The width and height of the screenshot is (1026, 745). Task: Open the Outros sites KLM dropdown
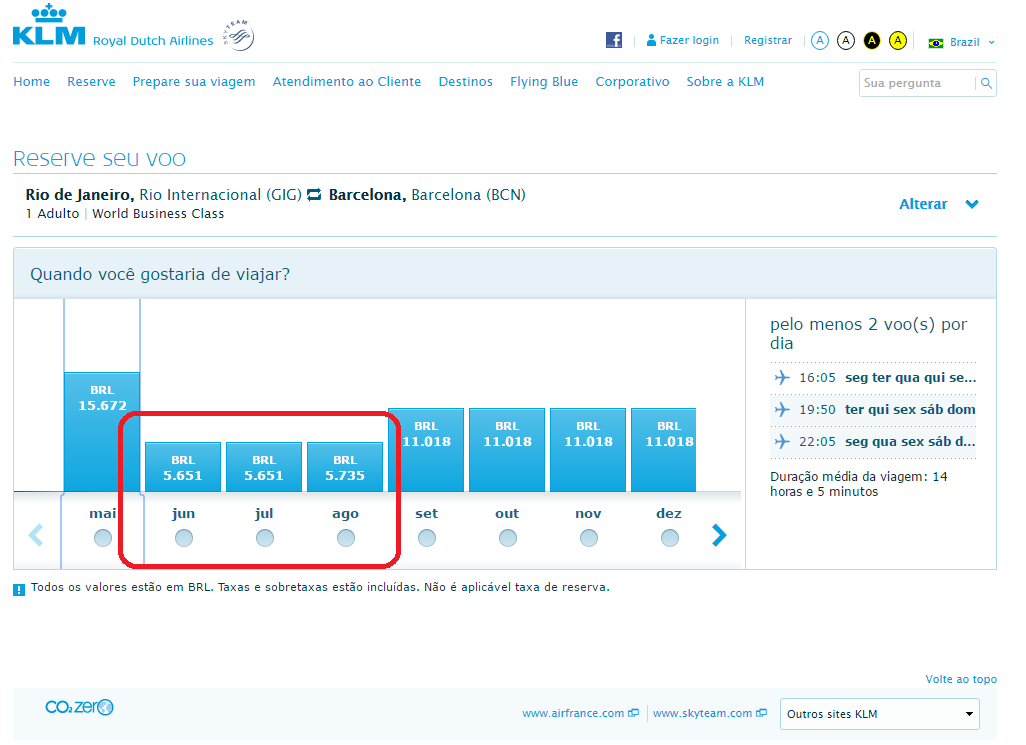tap(879, 714)
